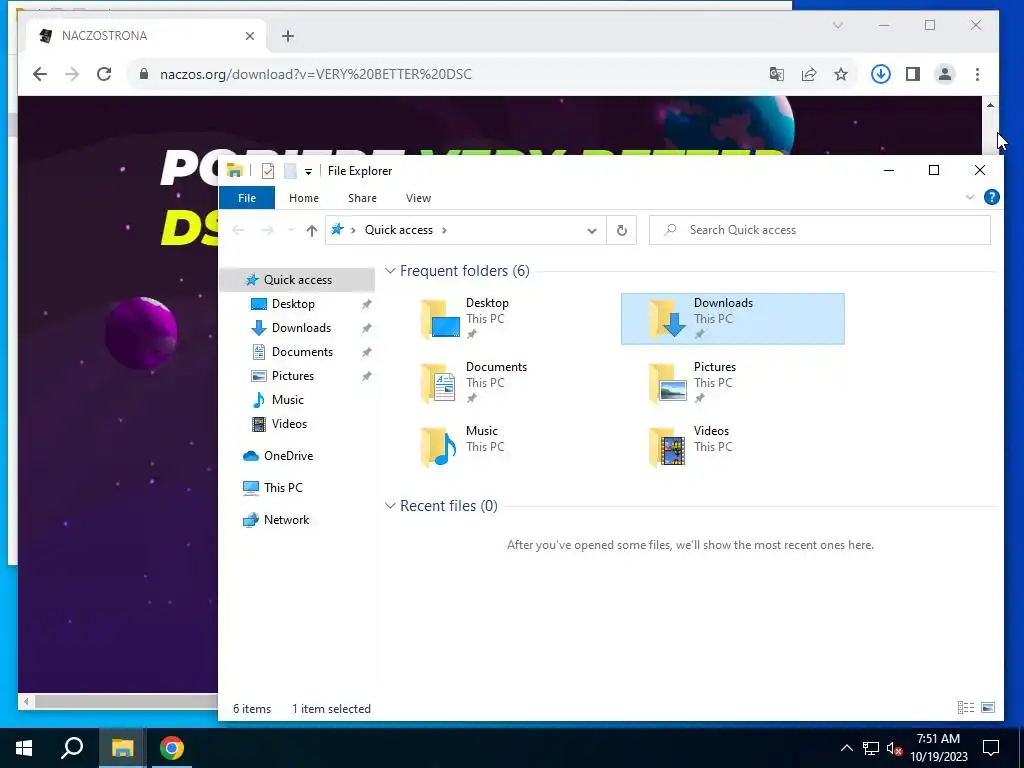The height and width of the screenshot is (768, 1024).
Task: Click the New folder icon in quick access toolbar
Action: click(290, 170)
